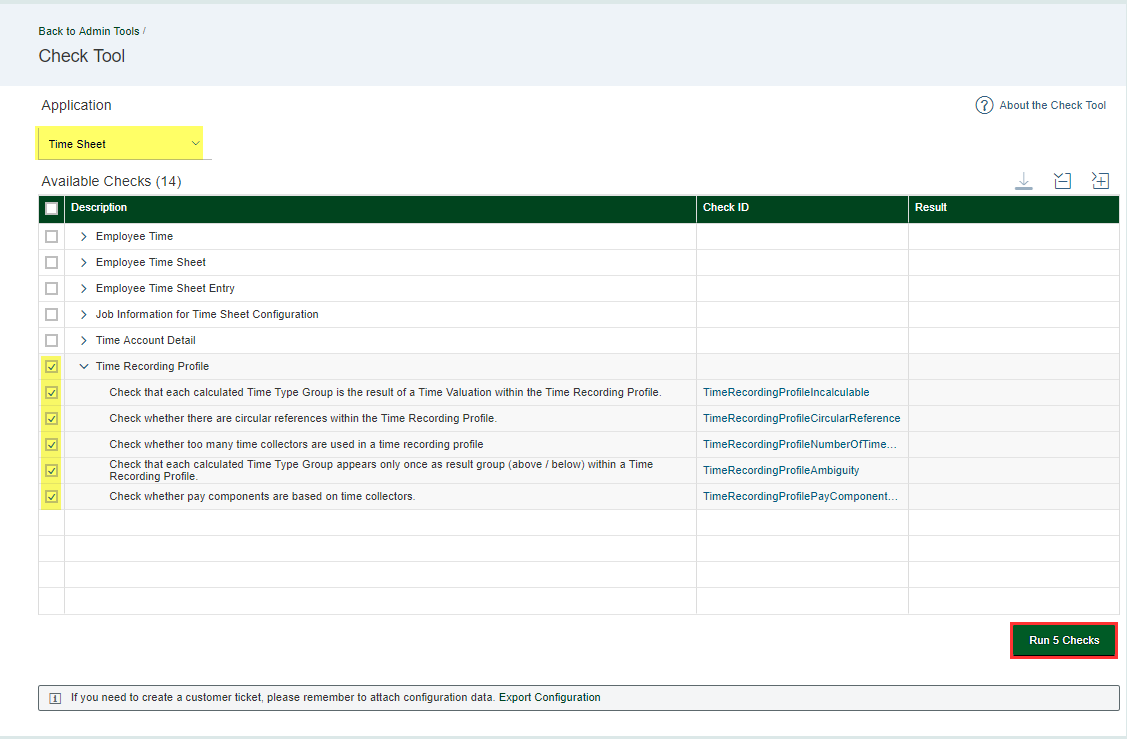Check the Employee Time Sheet Entry checkbox
This screenshot has width=1127, height=739.
click(52, 288)
